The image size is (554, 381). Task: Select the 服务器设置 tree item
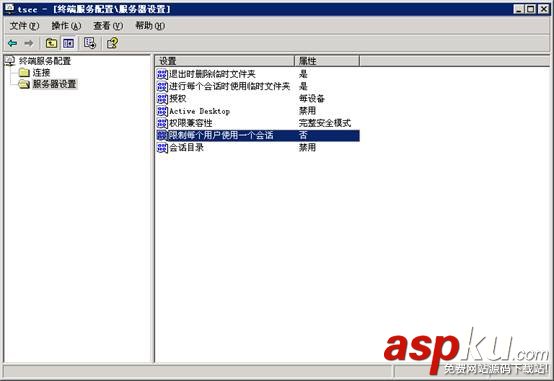pyautogui.click(x=54, y=84)
